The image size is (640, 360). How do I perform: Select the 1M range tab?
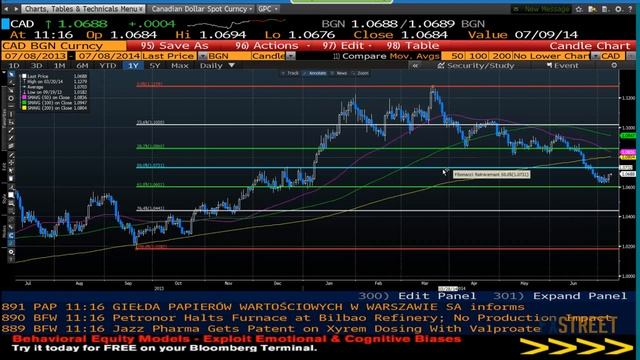point(60,65)
